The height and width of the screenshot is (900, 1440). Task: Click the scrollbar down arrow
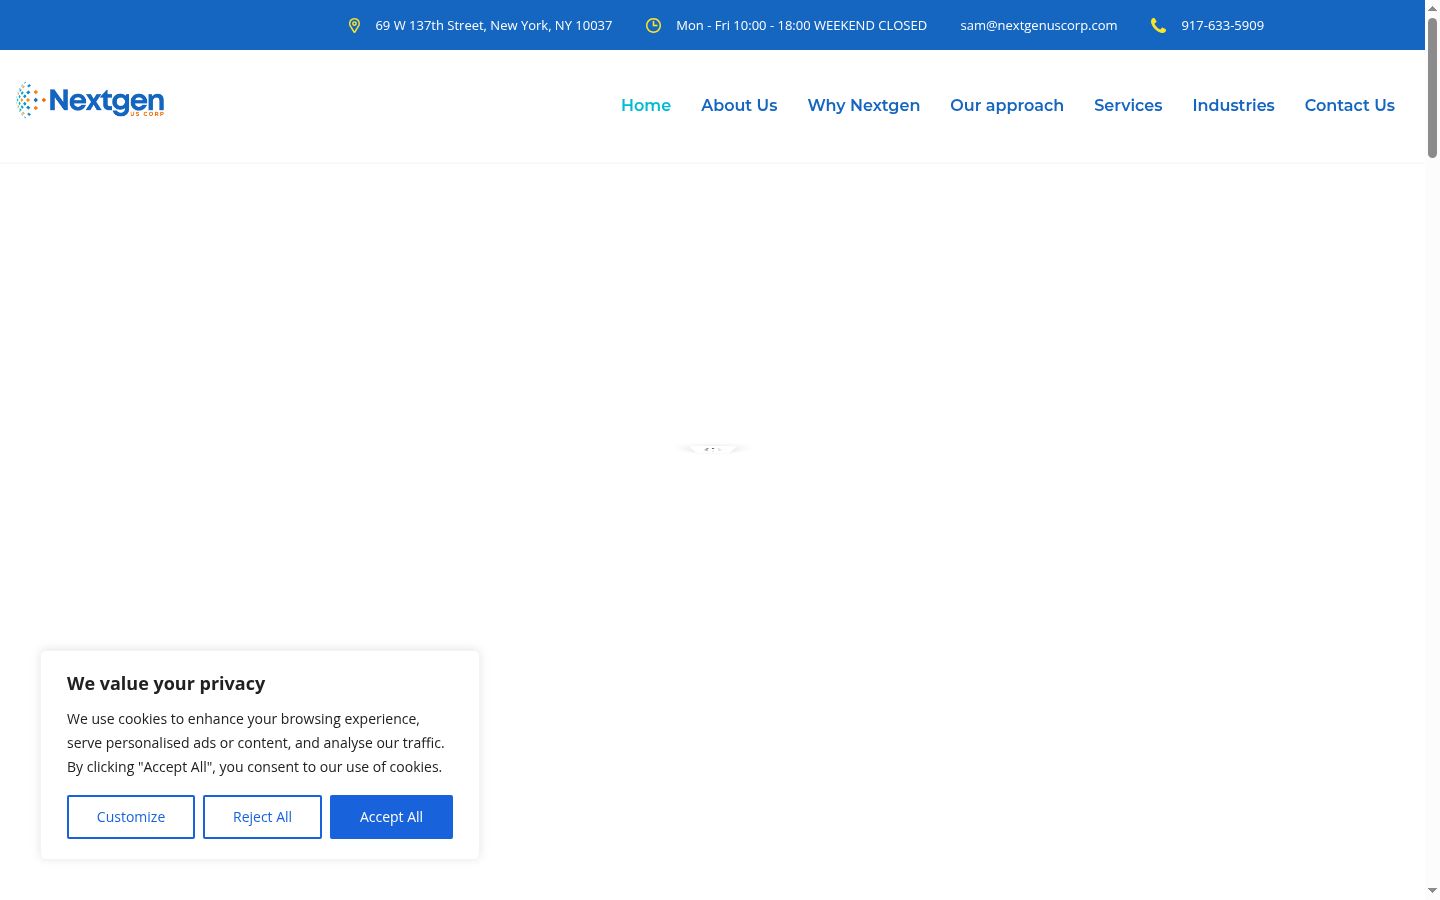pyautogui.click(x=1432, y=890)
